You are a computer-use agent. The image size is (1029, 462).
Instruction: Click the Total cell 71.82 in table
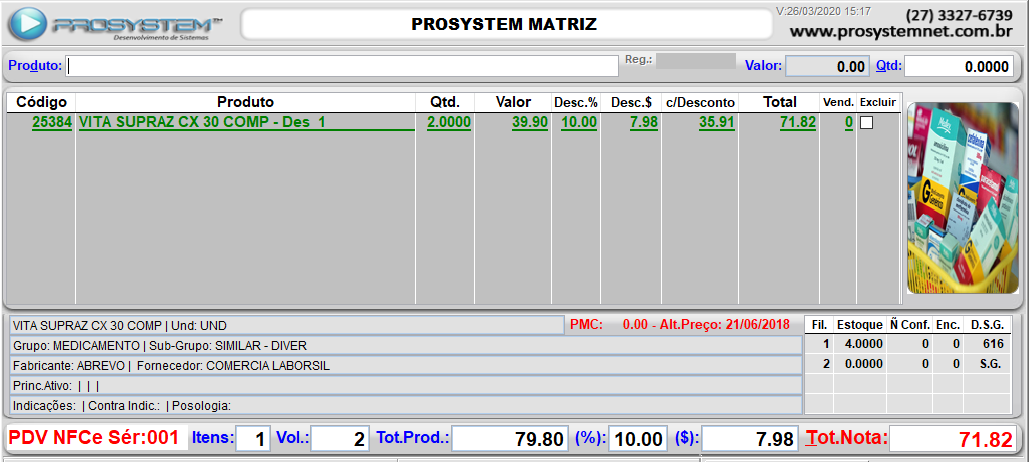click(x=798, y=122)
